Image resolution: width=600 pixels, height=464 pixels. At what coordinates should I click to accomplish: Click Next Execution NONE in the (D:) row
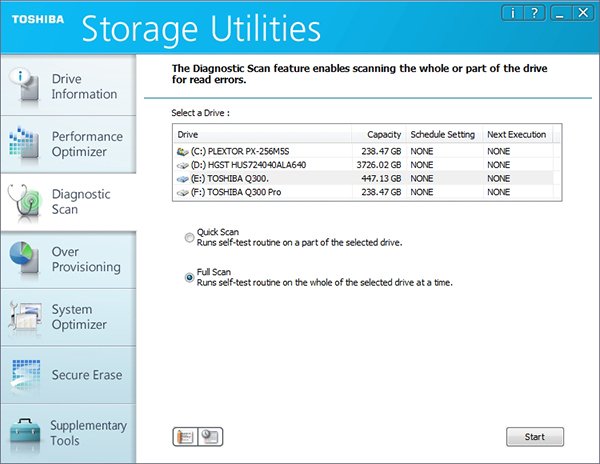pos(499,165)
